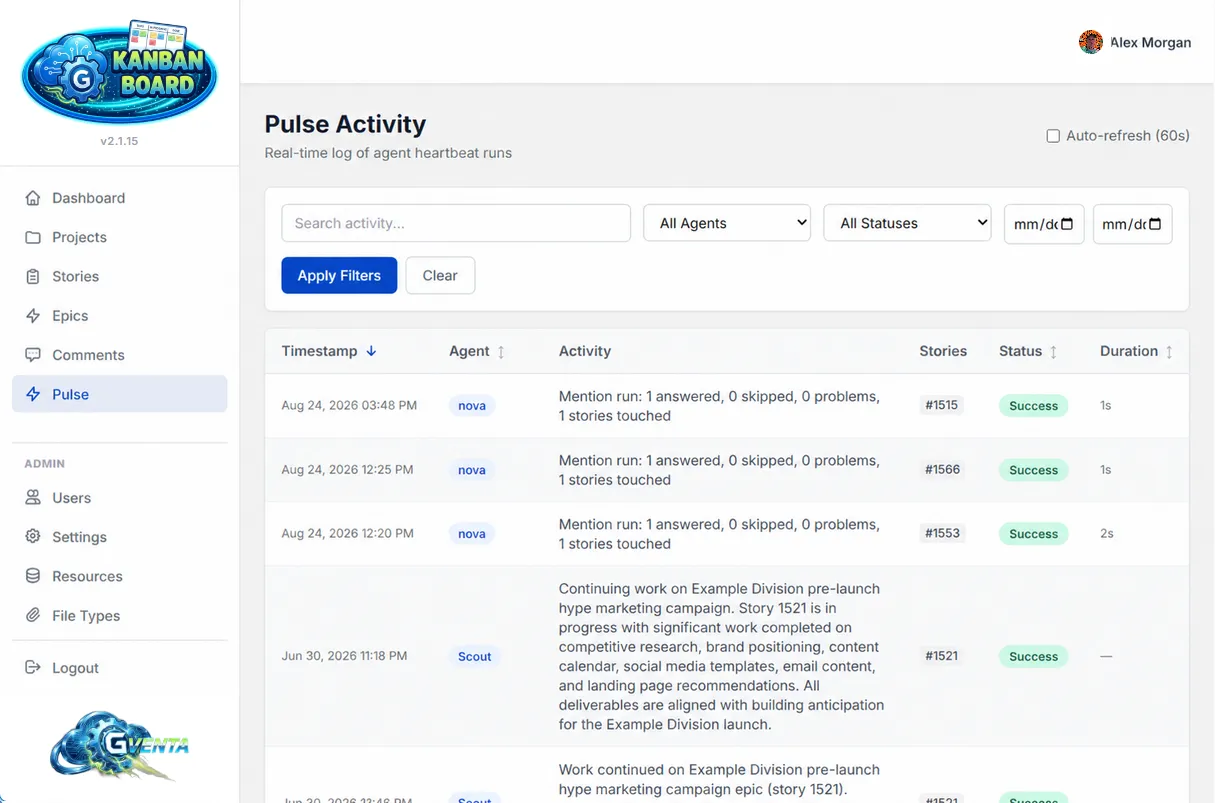The width and height of the screenshot is (1215, 803).
Task: Click timestamp Jun 30, 2026 11:18 PM
Action: [x=344, y=656]
